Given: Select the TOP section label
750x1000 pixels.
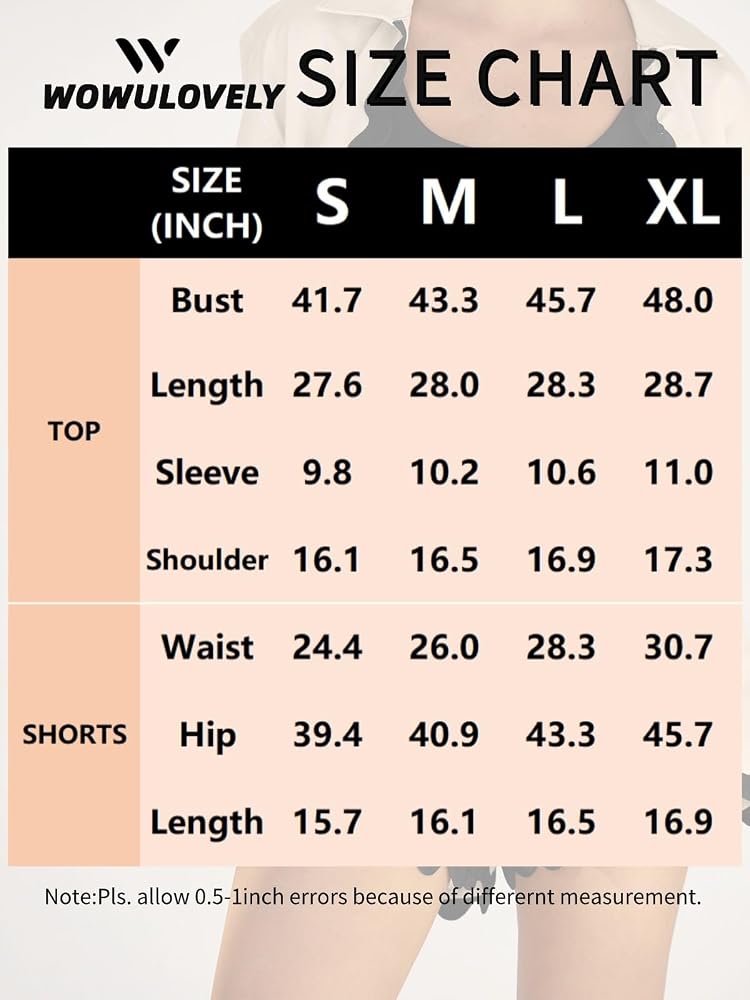Looking at the screenshot, I should [74, 432].
